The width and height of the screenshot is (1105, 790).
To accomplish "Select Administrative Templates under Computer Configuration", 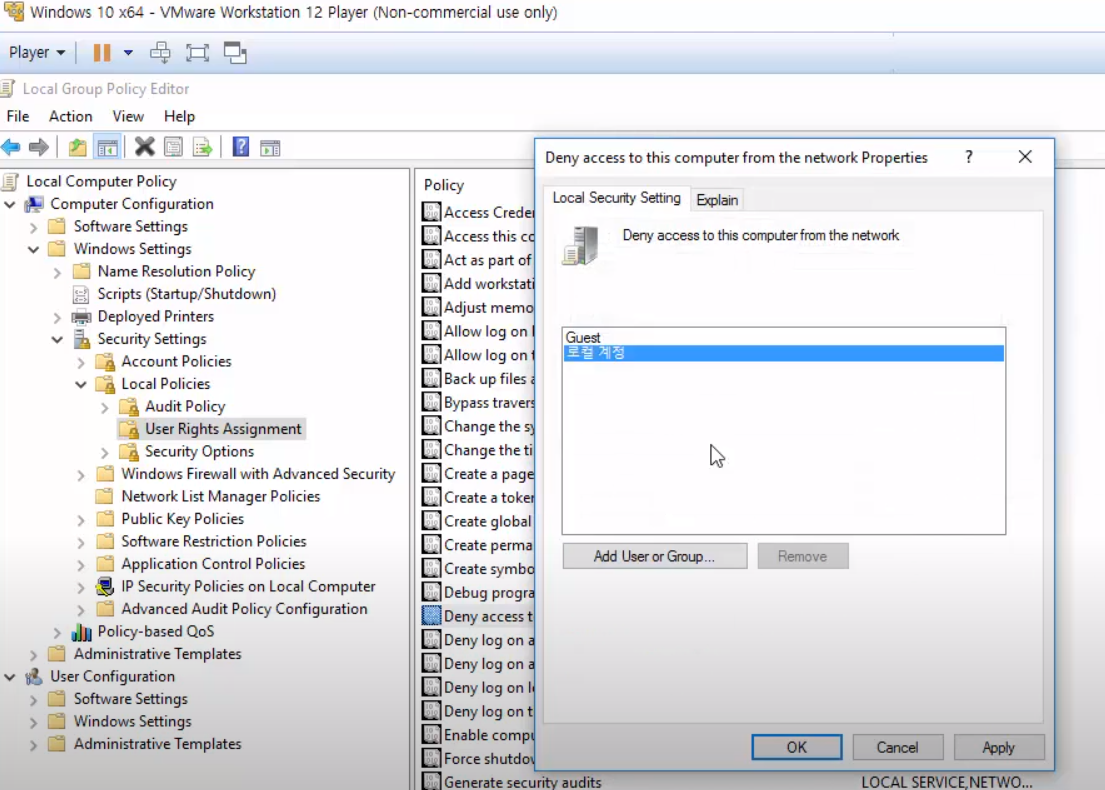I will tap(157, 654).
